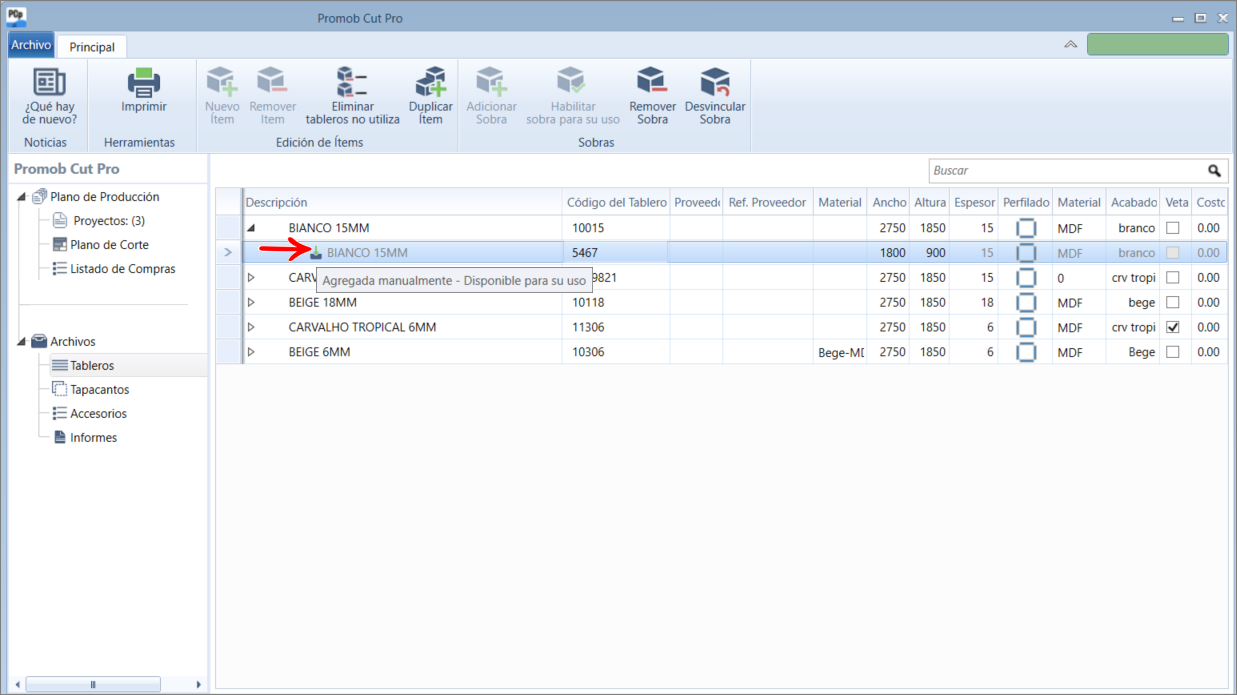
Task: Expand the row with code 9821
Action: 251,278
